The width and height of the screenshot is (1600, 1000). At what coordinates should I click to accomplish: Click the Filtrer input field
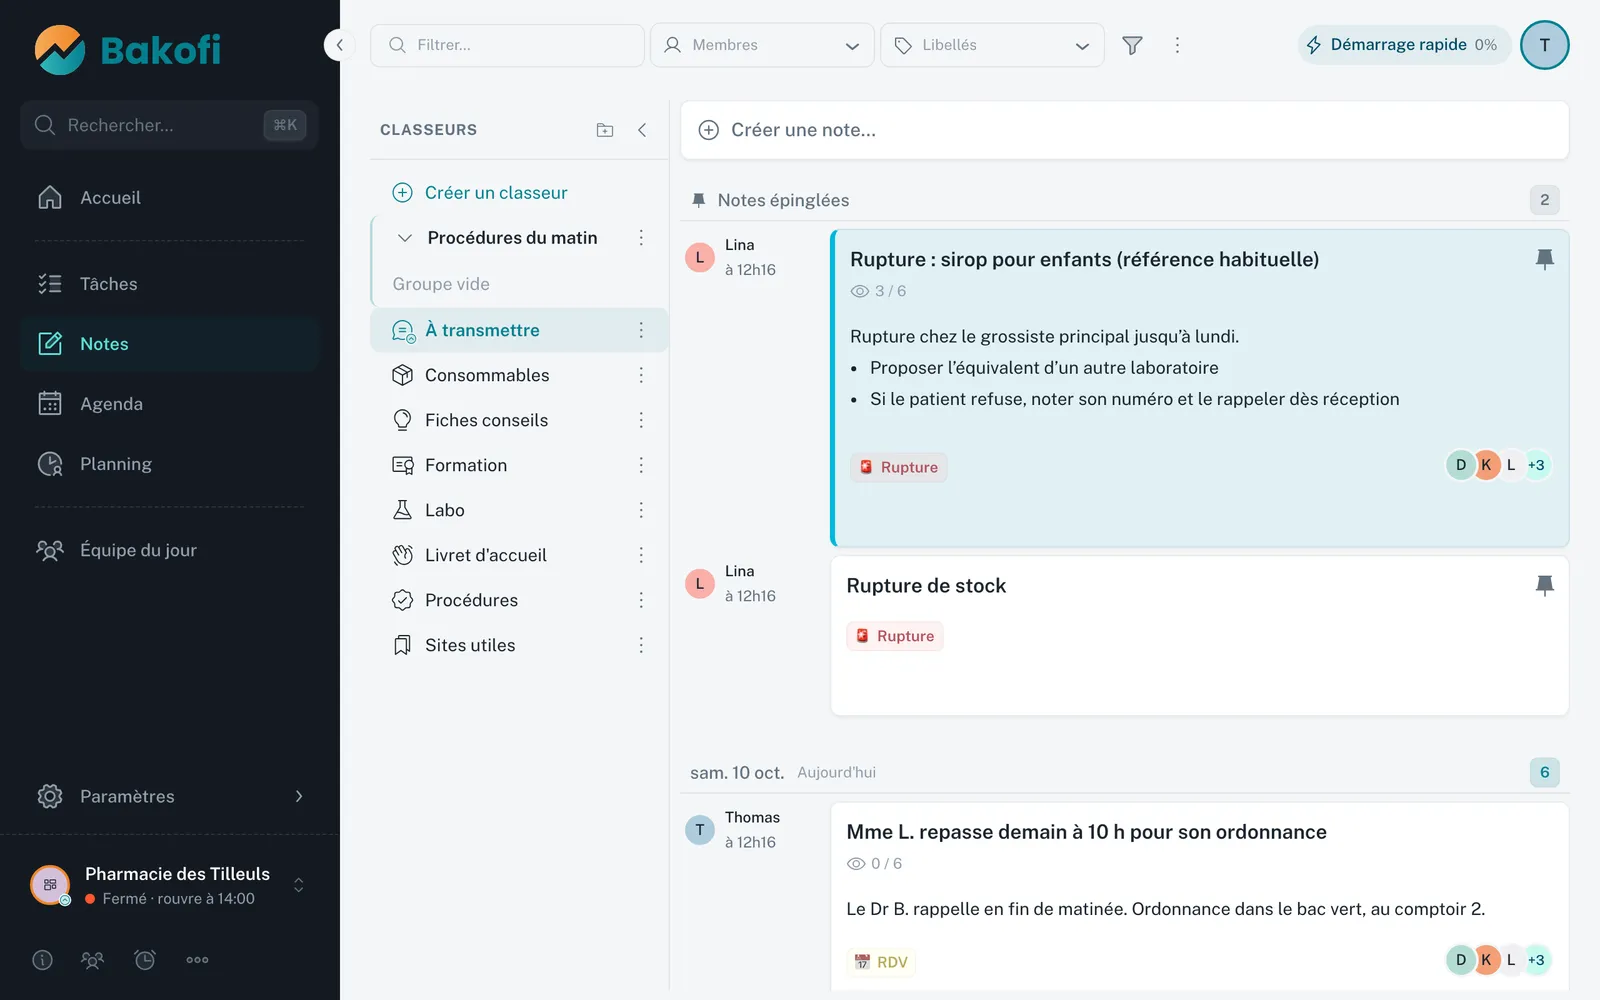507,45
